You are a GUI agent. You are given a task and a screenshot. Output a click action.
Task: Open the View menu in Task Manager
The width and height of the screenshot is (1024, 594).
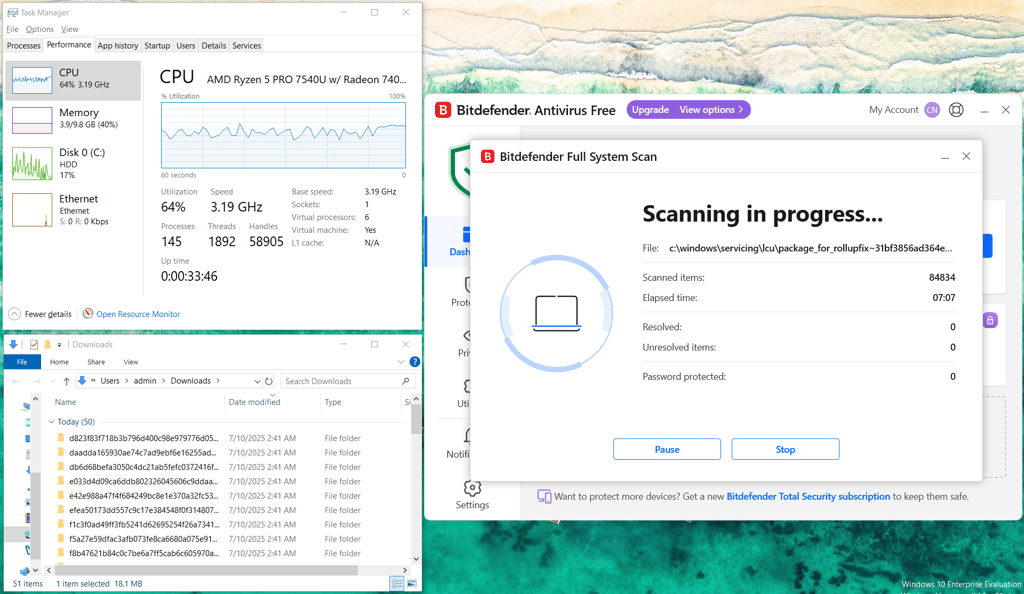coord(69,29)
